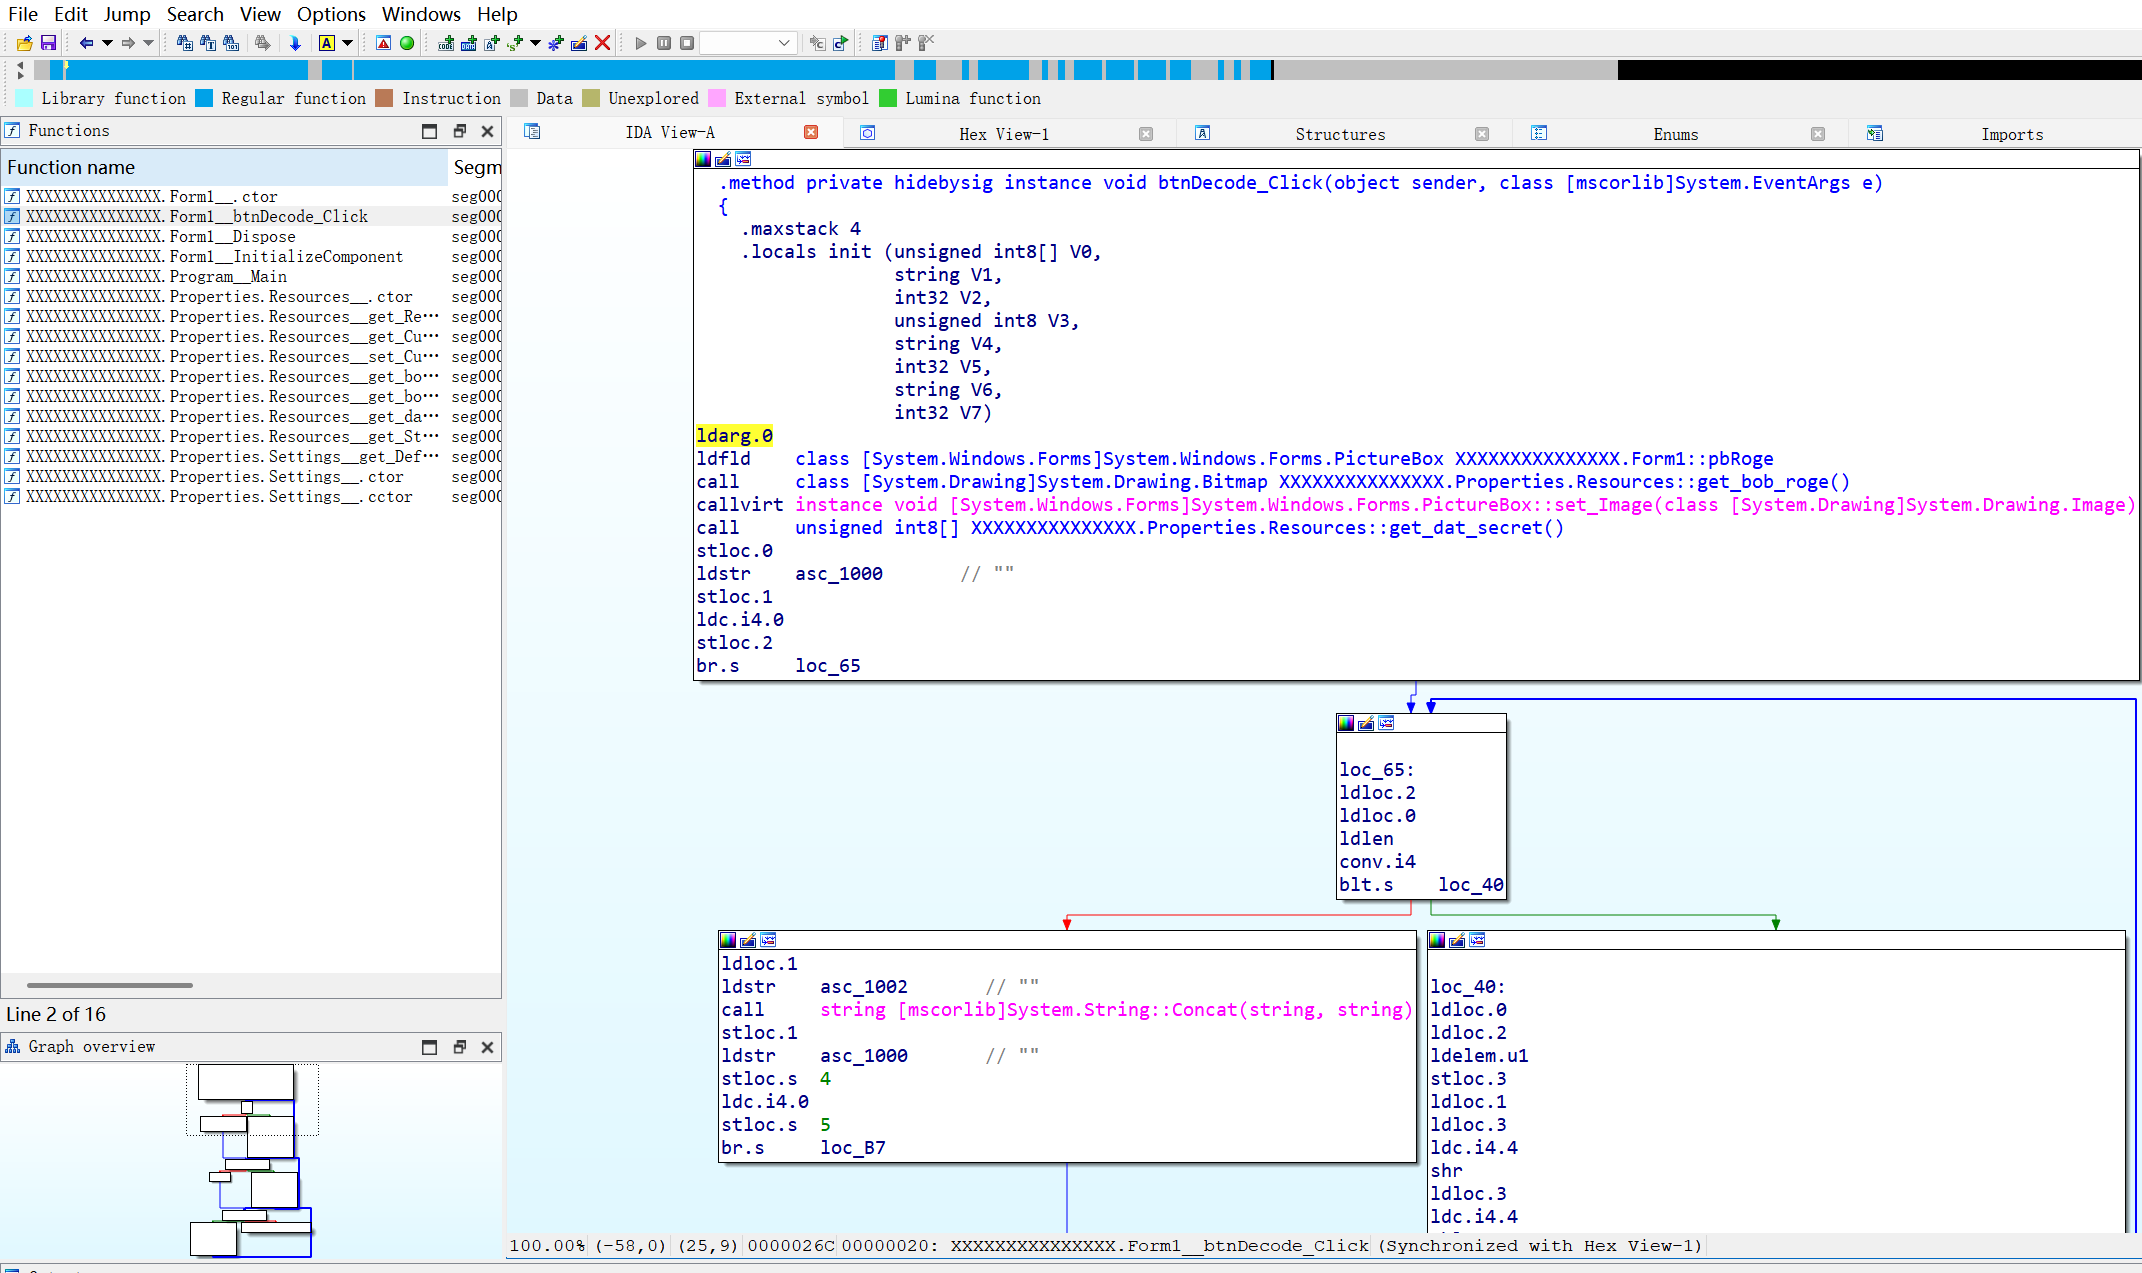Click the blue down arrow jump icon
The width and height of the screenshot is (2142, 1273).
[295, 43]
